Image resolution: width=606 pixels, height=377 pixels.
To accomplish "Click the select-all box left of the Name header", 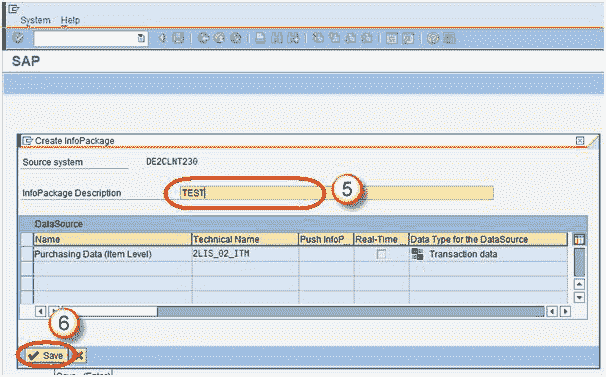I will pos(27,239).
